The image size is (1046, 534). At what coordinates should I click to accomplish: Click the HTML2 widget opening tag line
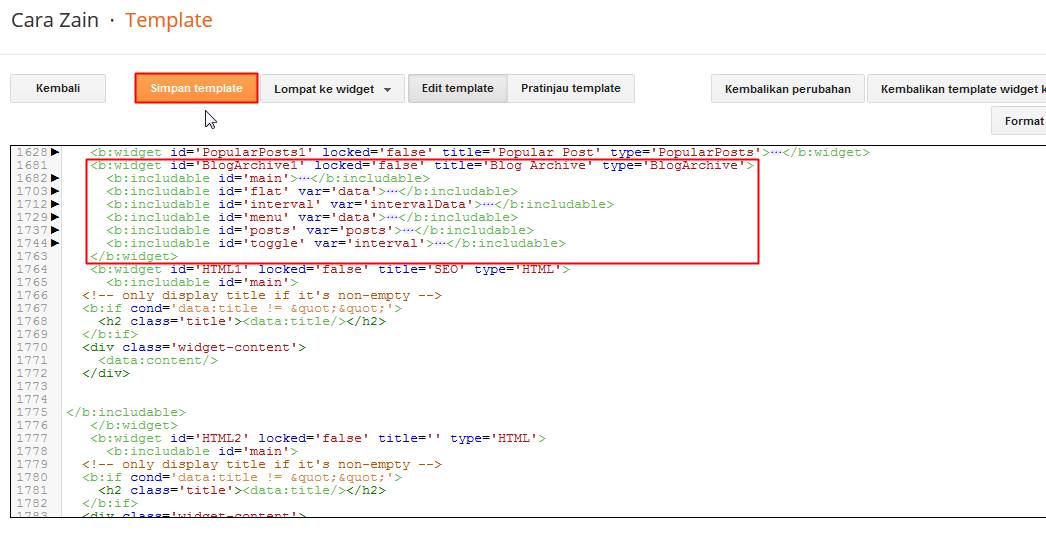pos(318,439)
